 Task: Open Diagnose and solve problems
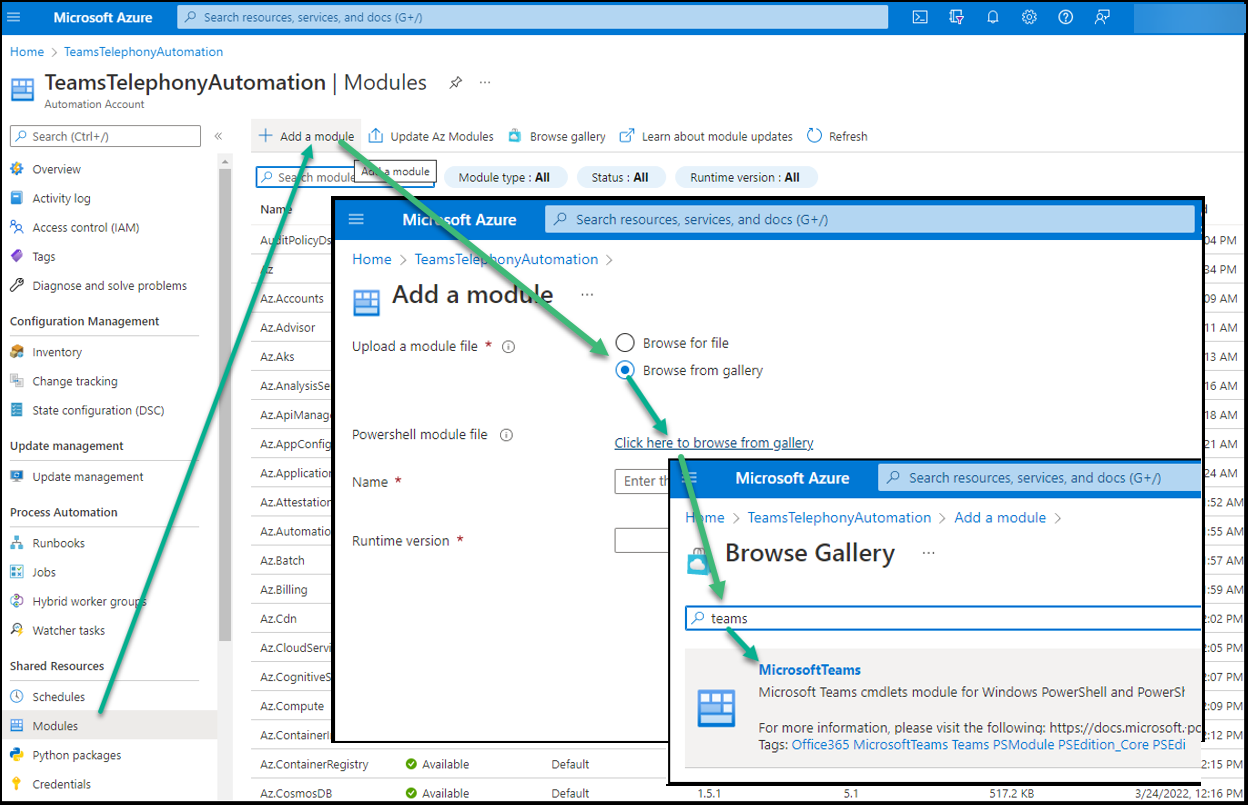click(x=110, y=285)
